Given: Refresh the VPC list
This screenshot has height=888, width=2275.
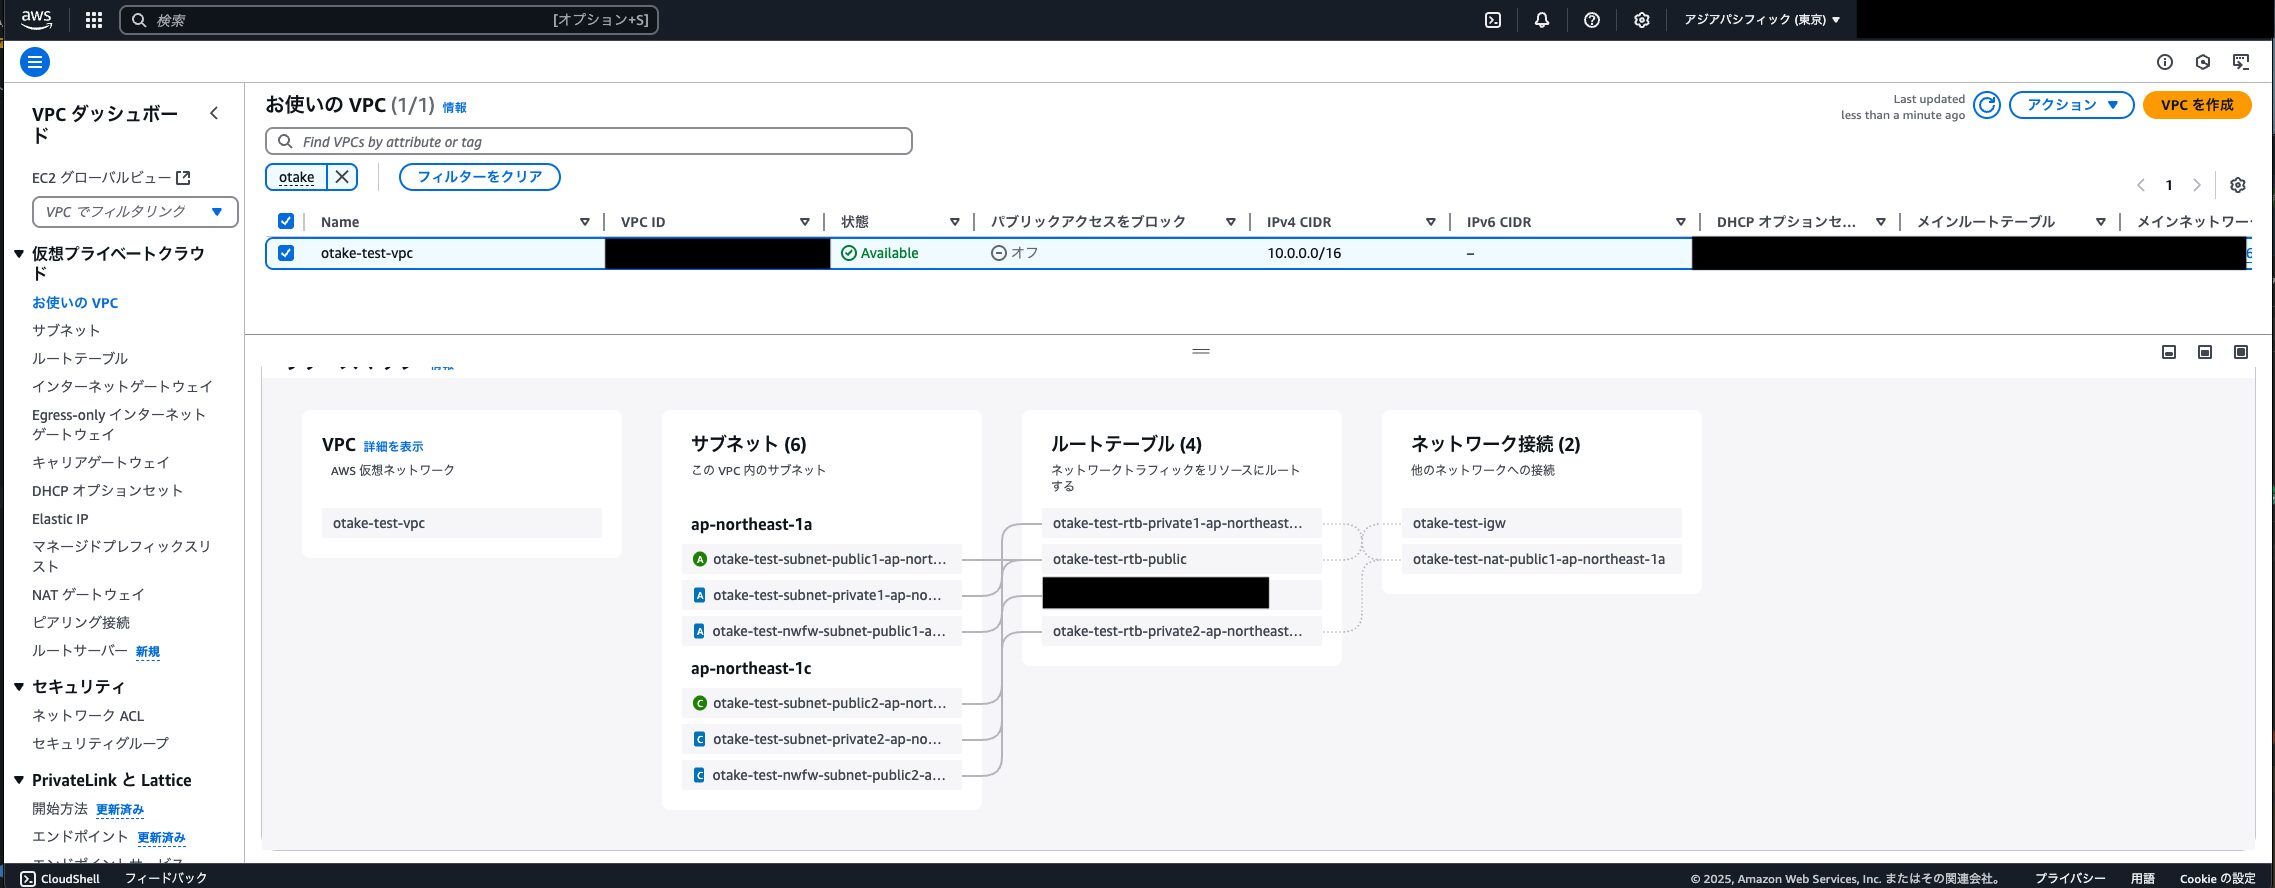Looking at the screenshot, I should click(1987, 105).
